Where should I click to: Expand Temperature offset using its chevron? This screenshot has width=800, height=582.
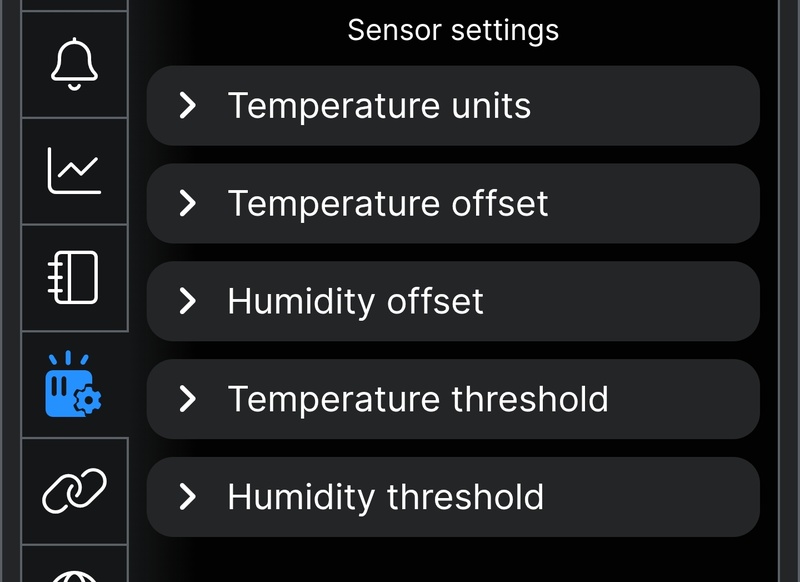(x=187, y=204)
